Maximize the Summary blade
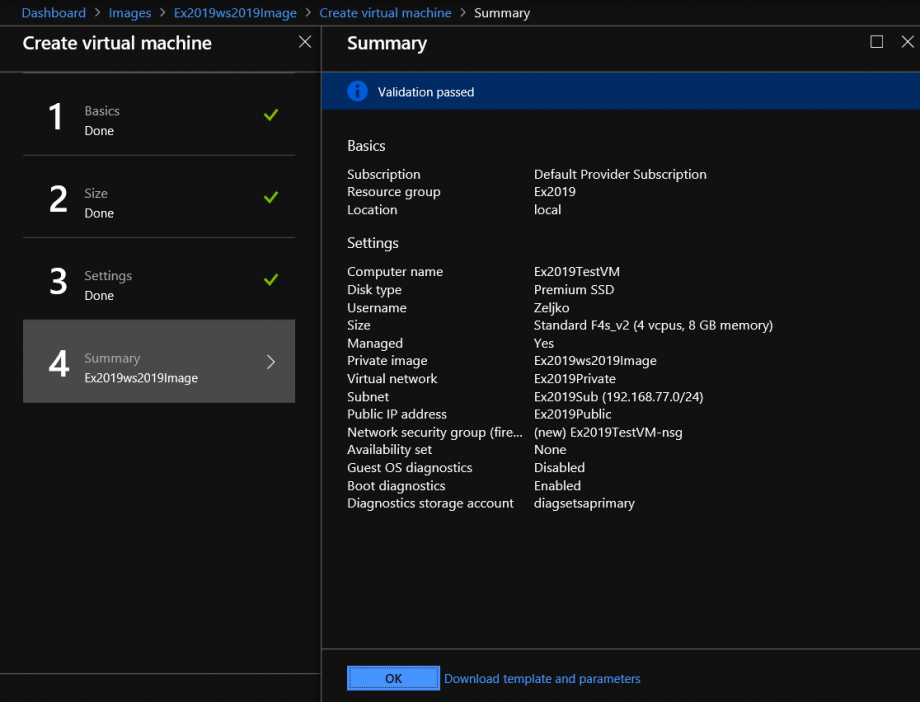This screenshot has width=920, height=702. (x=877, y=42)
